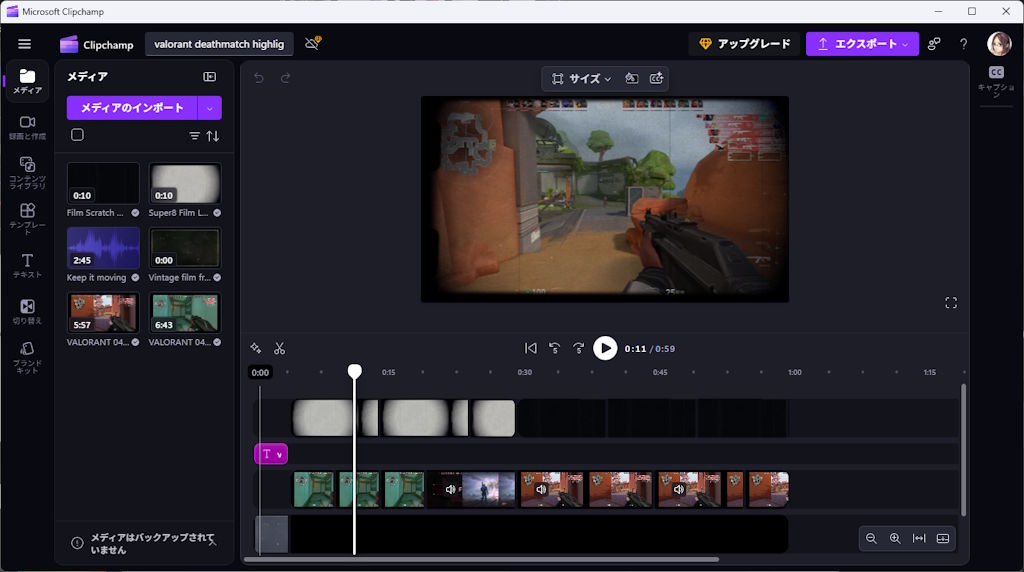Click the 1:00 mark on timeline ruler
The image size is (1024, 572).
coord(795,372)
